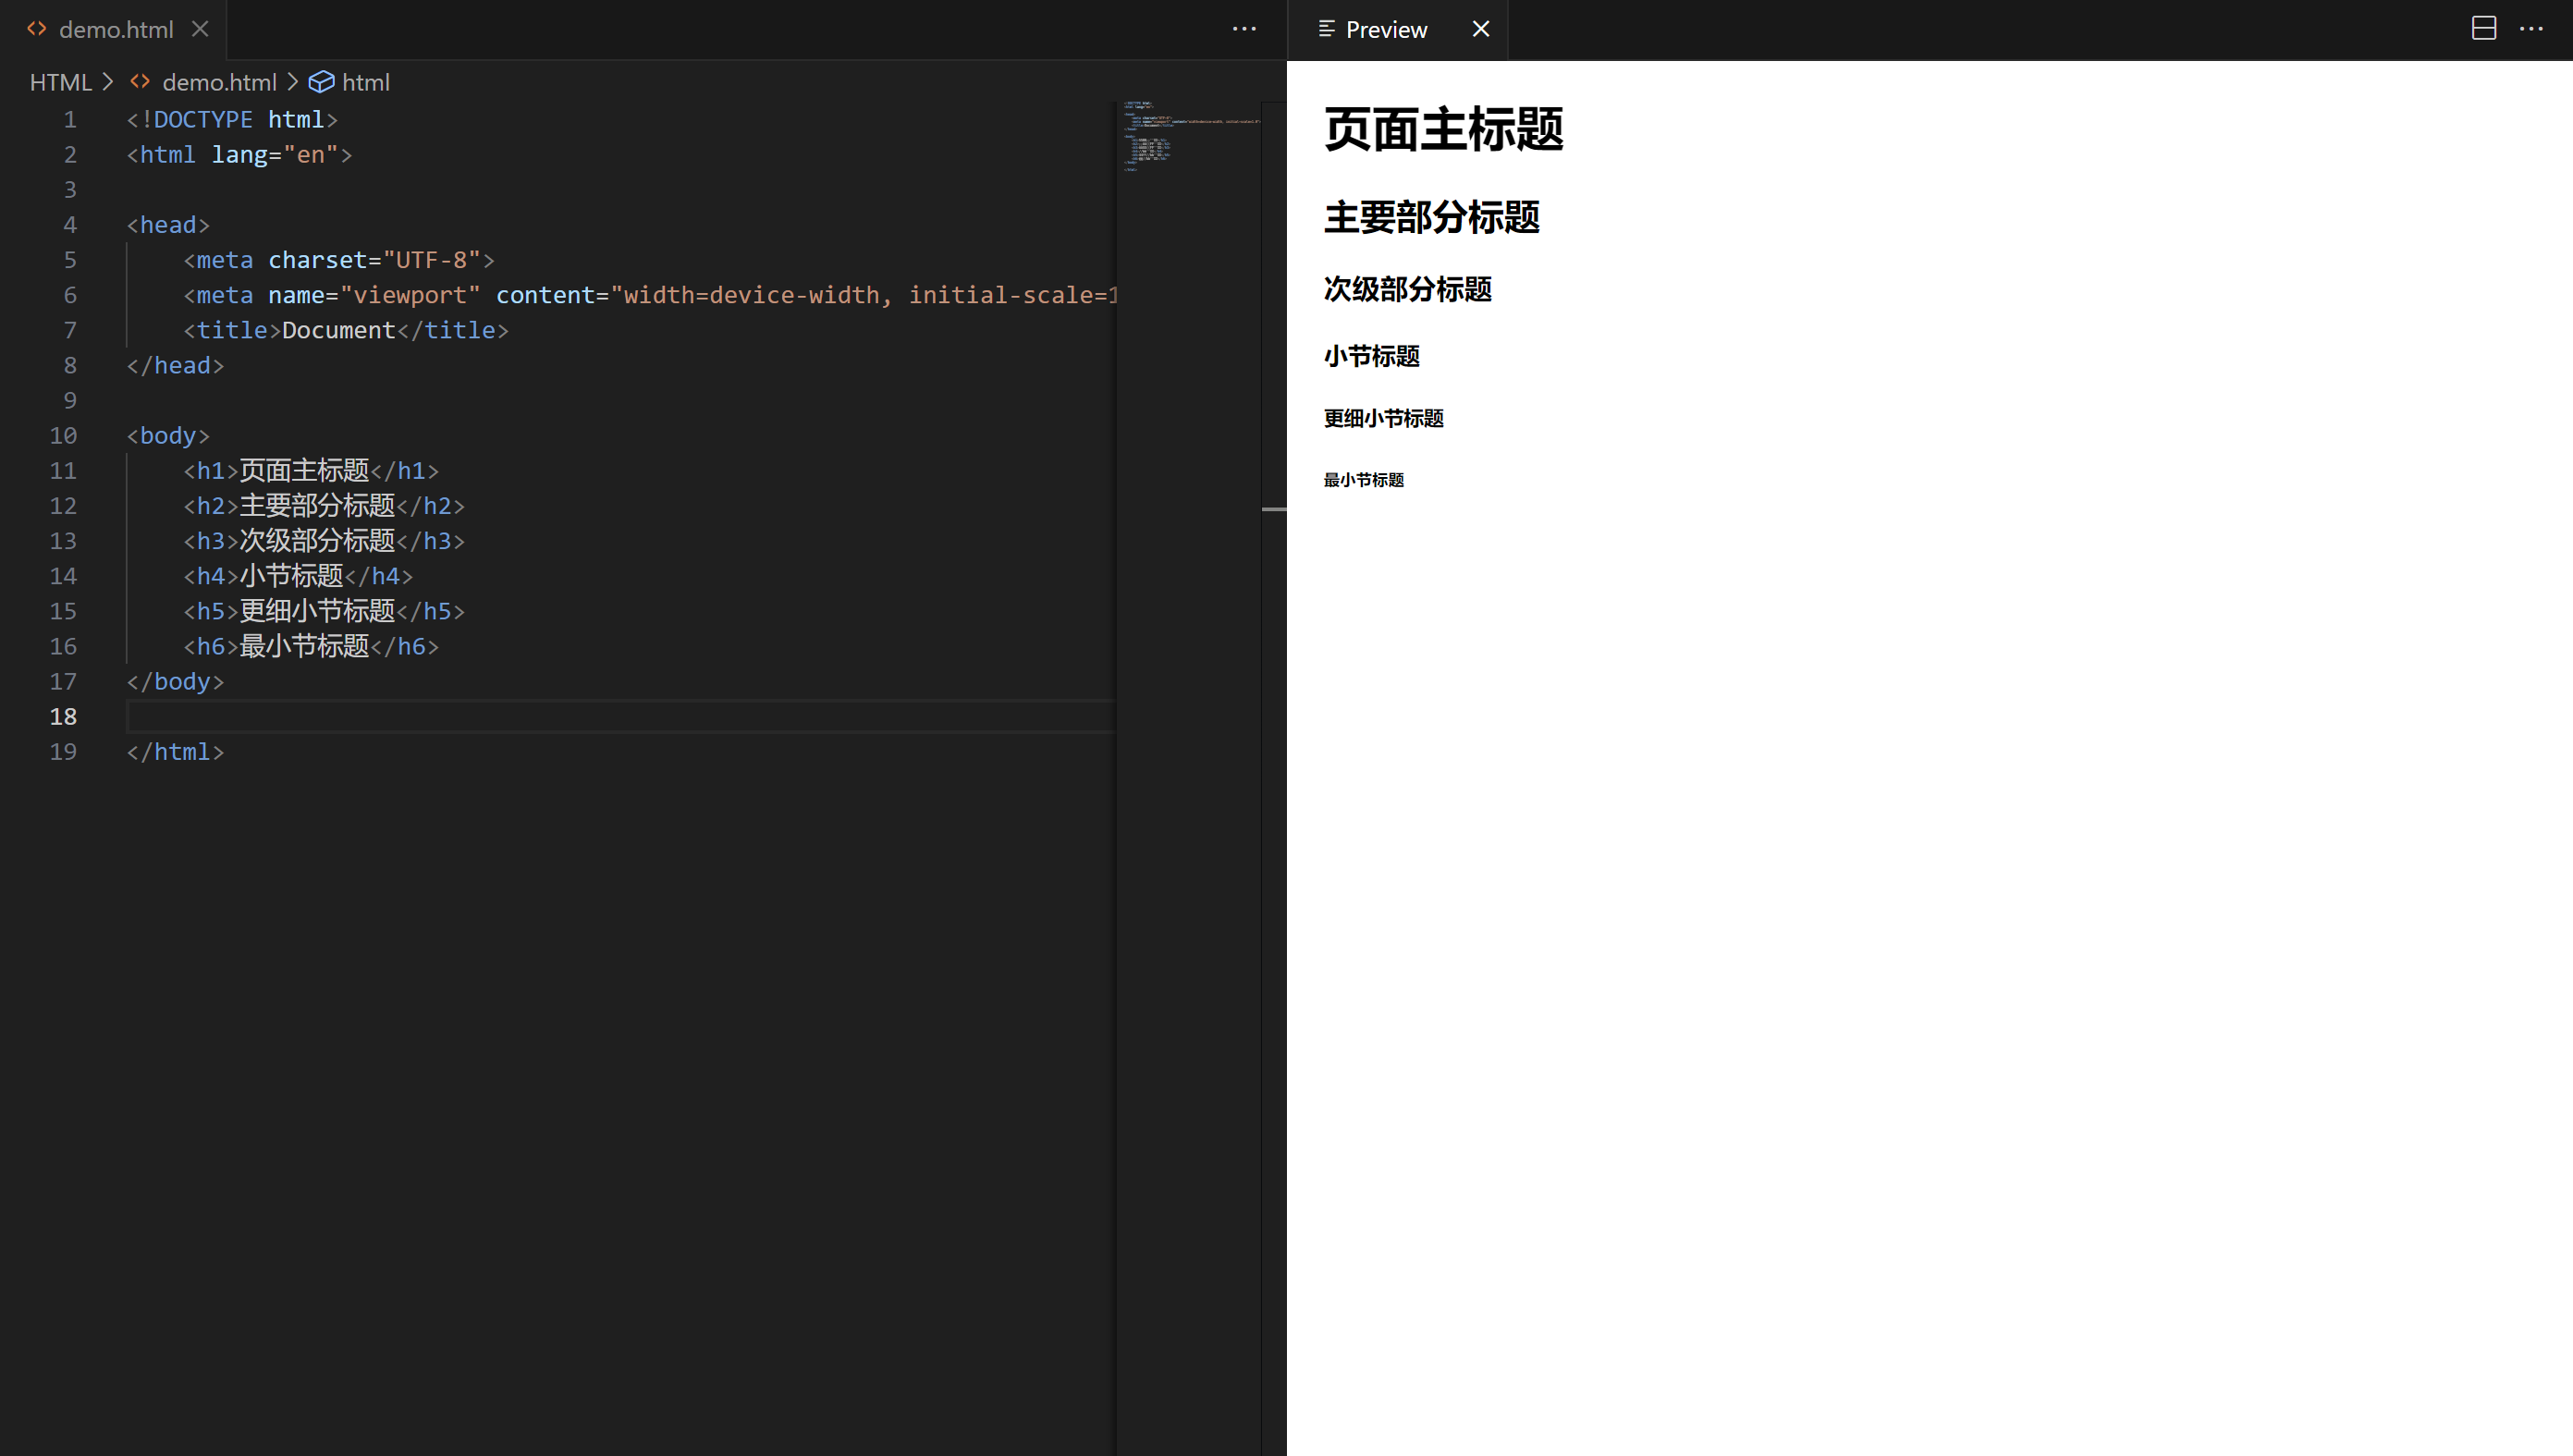
Task: Expand chevron after demo.html breadcrumb
Action: tap(293, 82)
